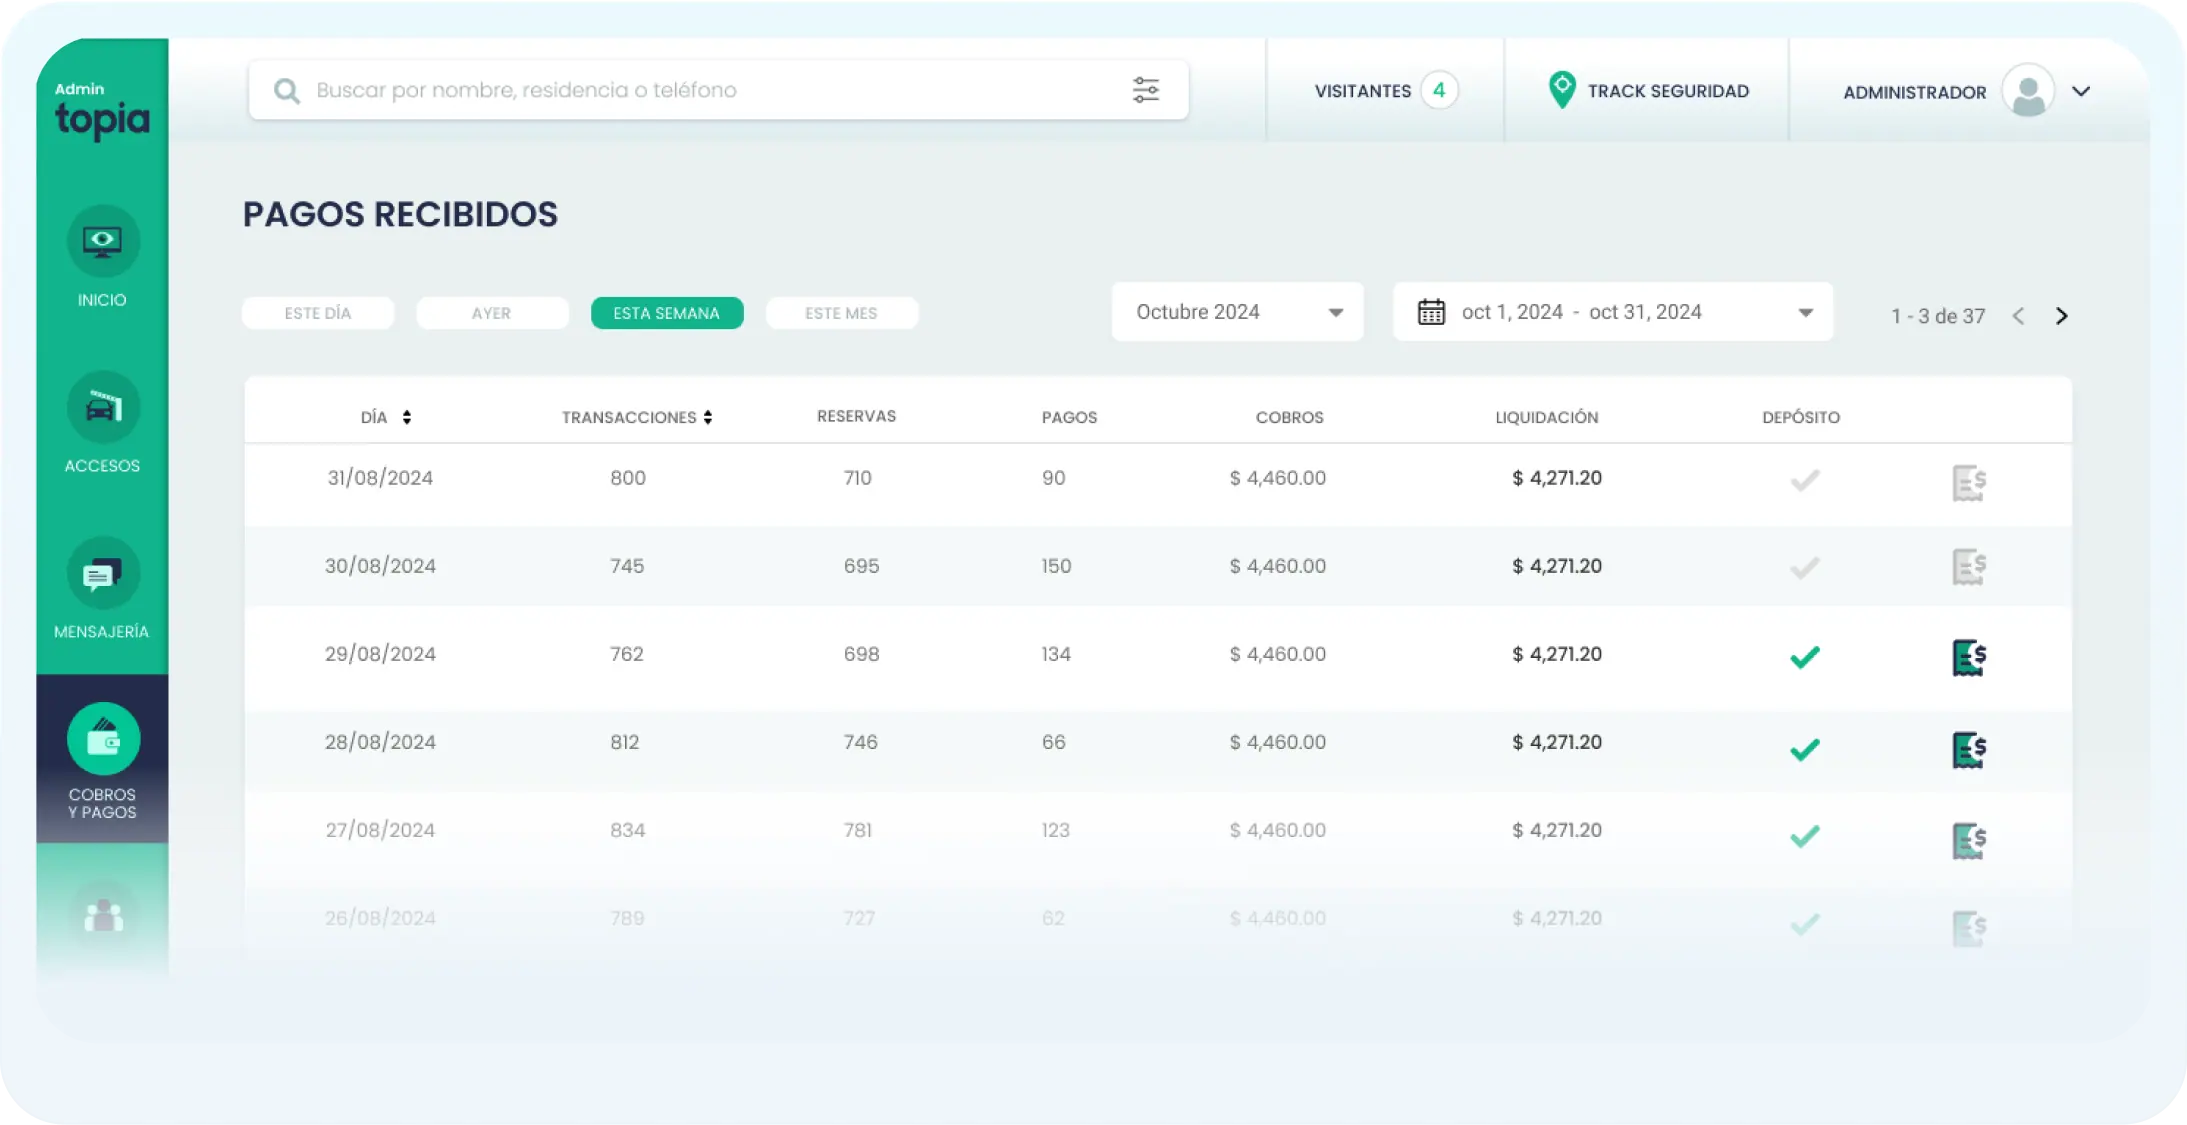Click the Pagos Recibidos page heading
The width and height of the screenshot is (2187, 1125).
[400, 214]
